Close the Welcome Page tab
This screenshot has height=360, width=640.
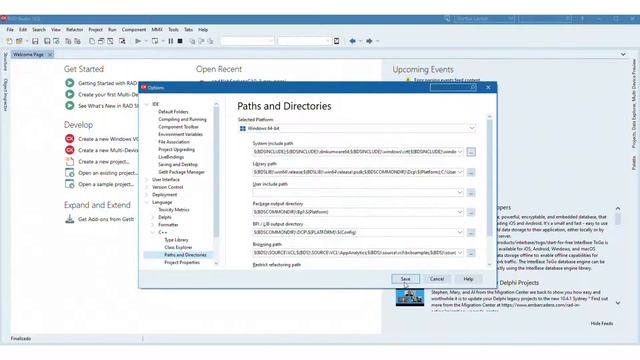pos(50,54)
